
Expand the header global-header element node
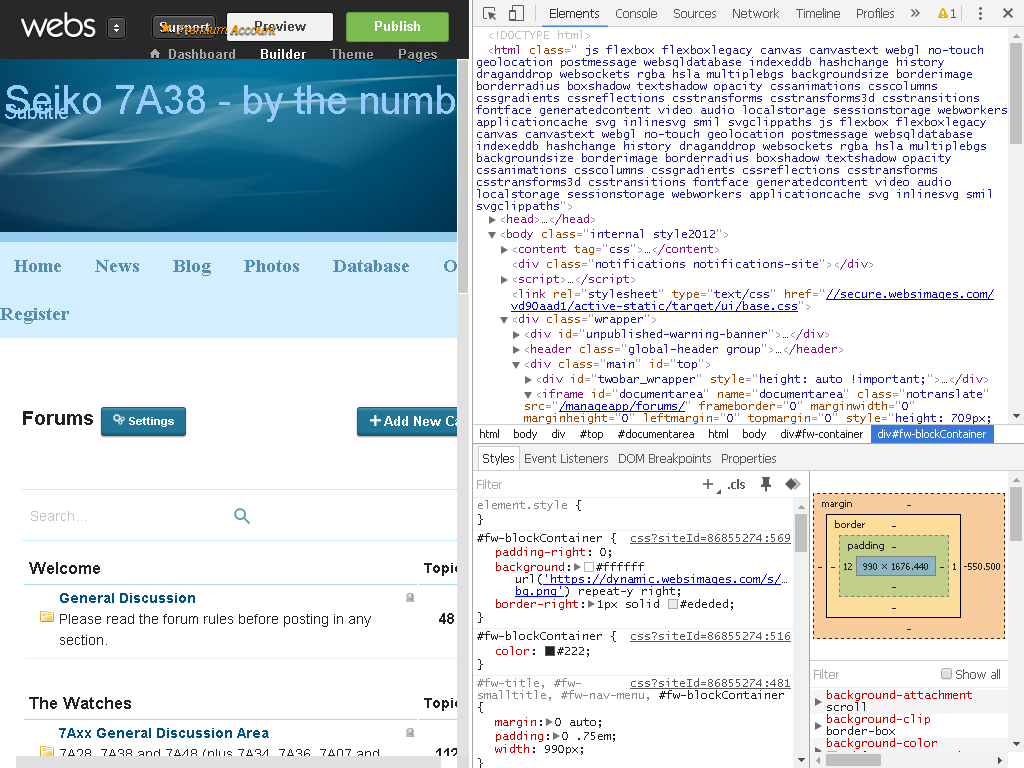pos(517,349)
